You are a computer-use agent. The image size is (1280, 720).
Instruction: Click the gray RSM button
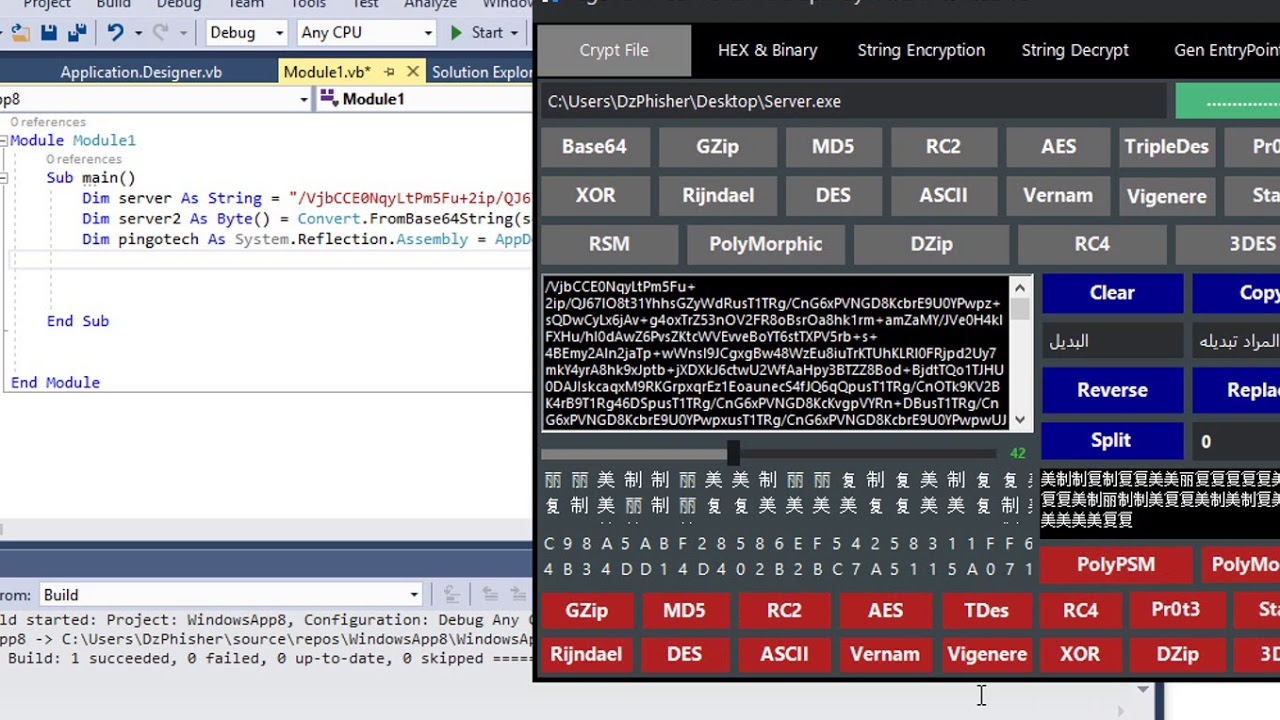coord(609,244)
